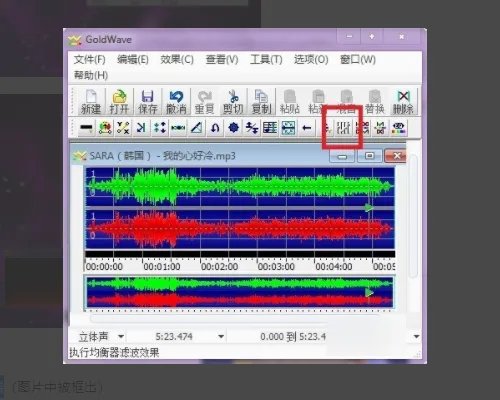Click the Offset opposing-arrows effect icon
Image resolution: width=500 pixels, height=400 pixels.
(252, 128)
